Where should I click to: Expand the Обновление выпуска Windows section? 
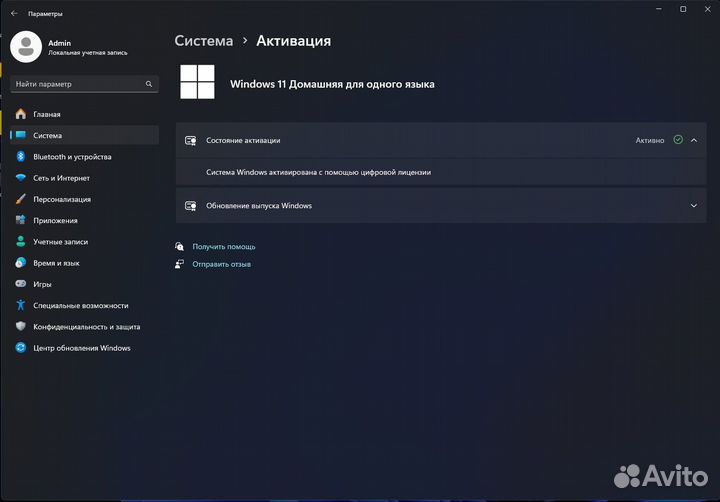coord(694,206)
